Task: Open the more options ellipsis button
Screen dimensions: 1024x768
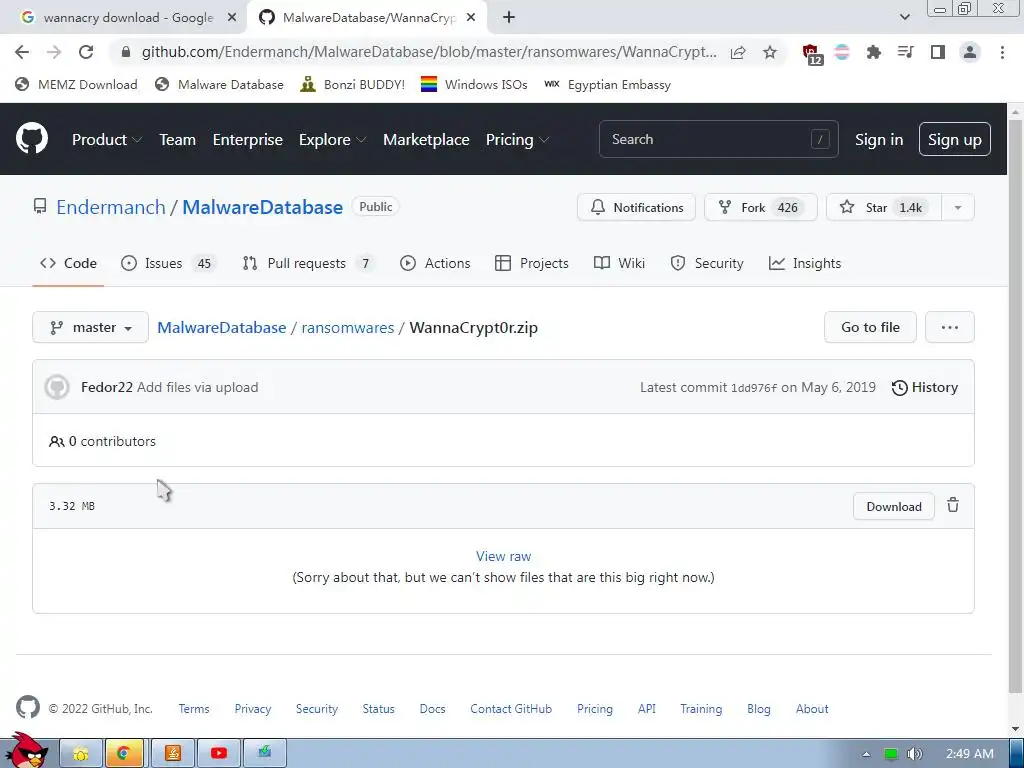Action: (x=950, y=327)
